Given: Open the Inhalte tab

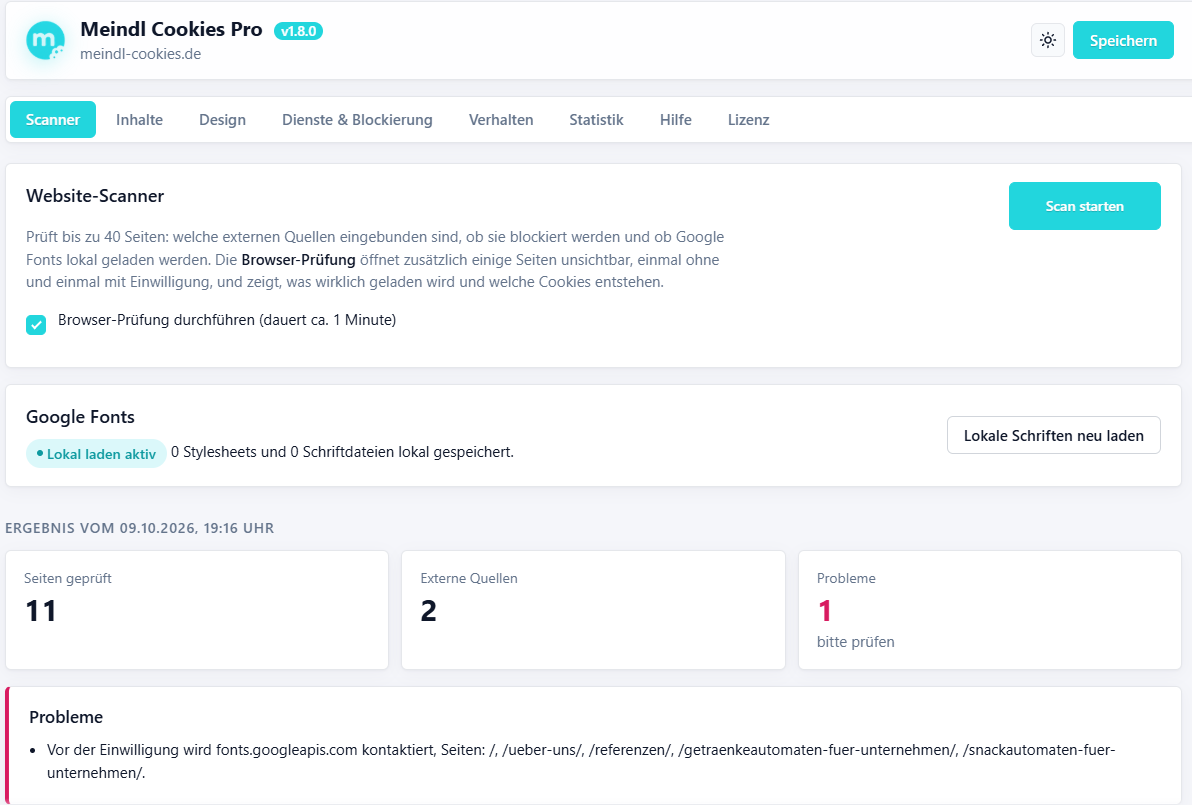Looking at the screenshot, I should click(x=139, y=119).
